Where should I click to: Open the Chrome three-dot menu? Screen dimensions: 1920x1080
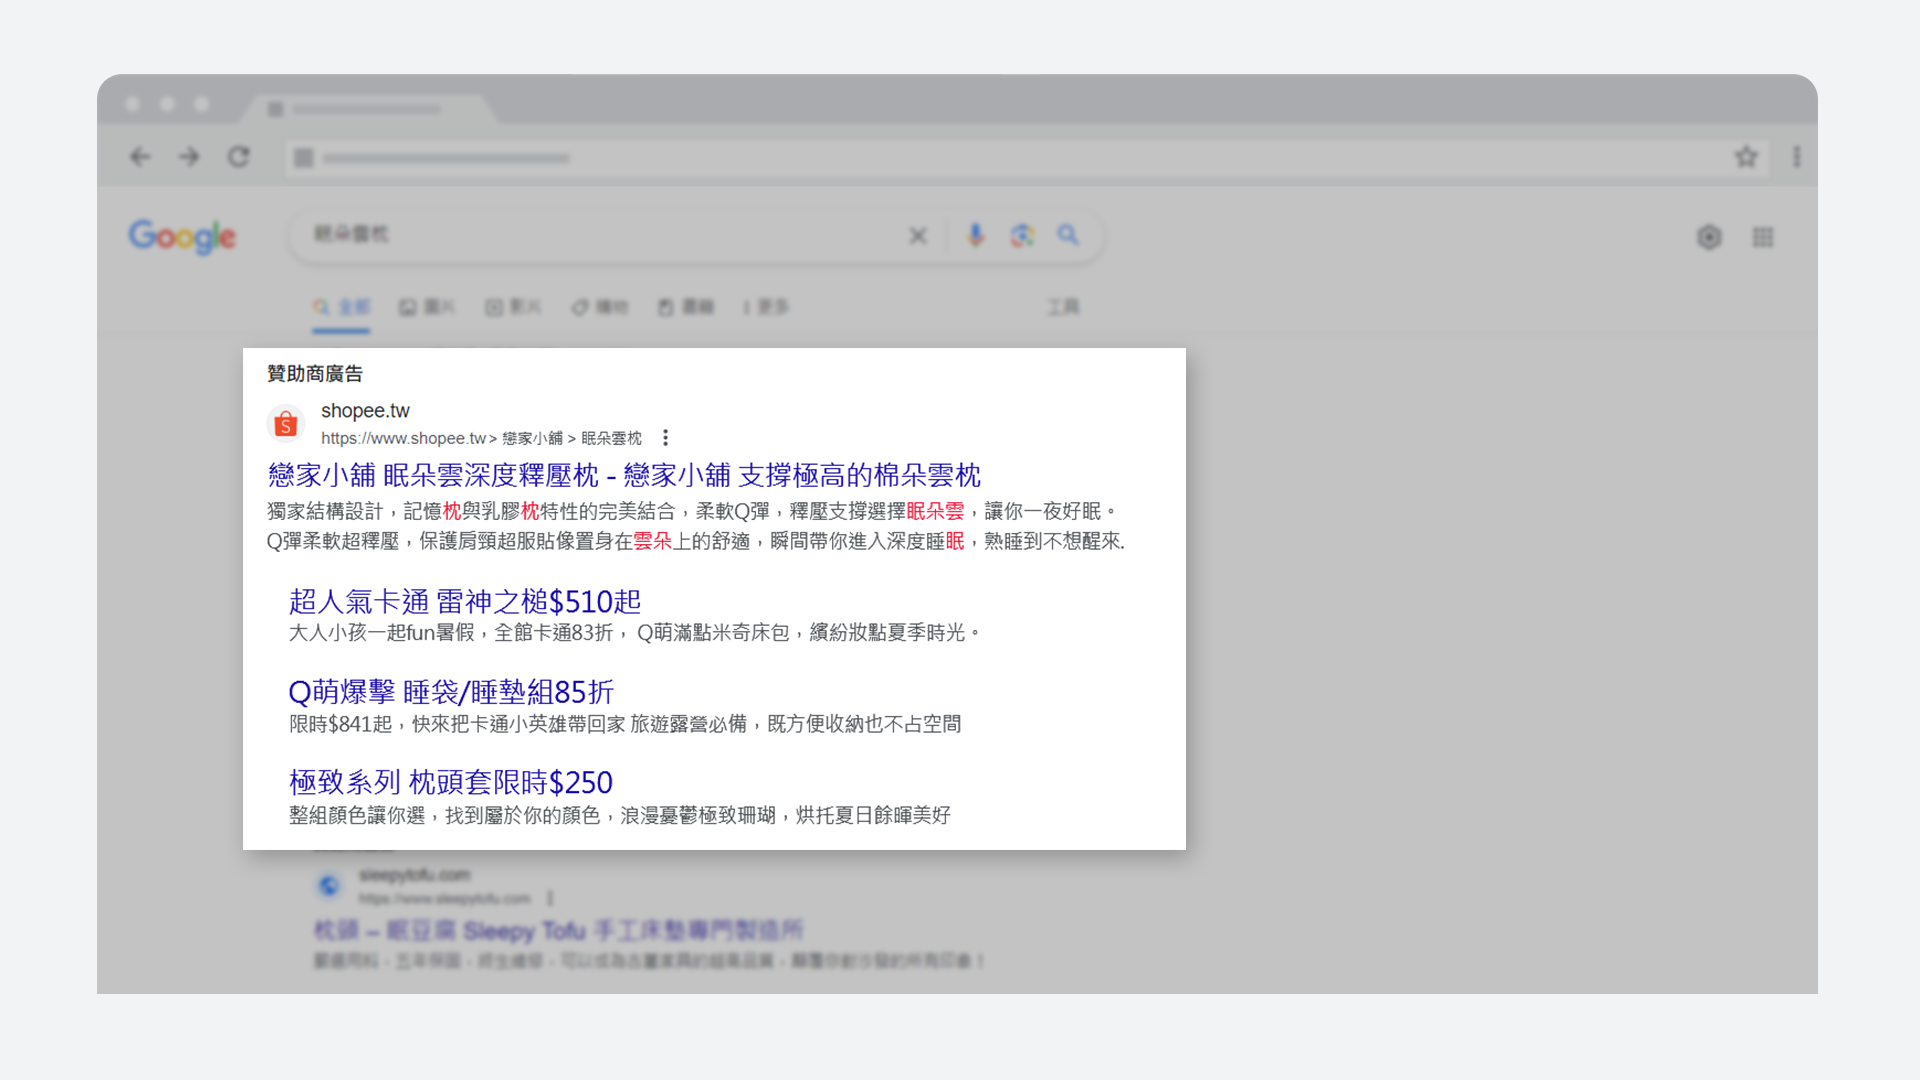[x=1797, y=157]
